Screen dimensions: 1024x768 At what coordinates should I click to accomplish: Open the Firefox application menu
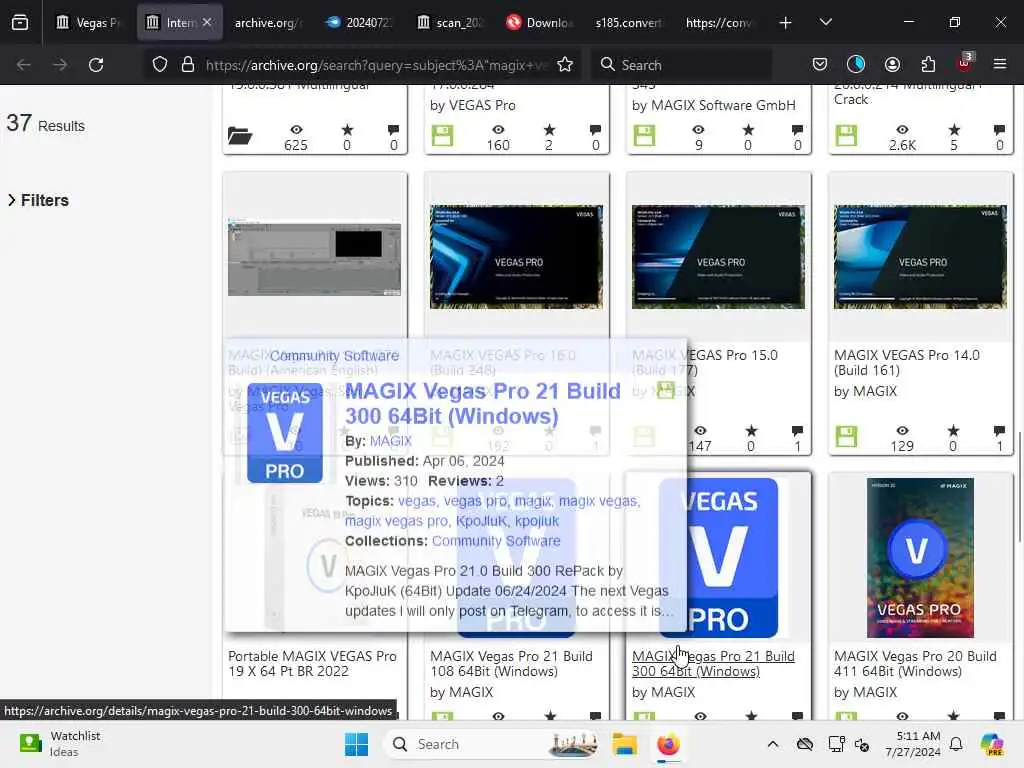[1000, 64]
